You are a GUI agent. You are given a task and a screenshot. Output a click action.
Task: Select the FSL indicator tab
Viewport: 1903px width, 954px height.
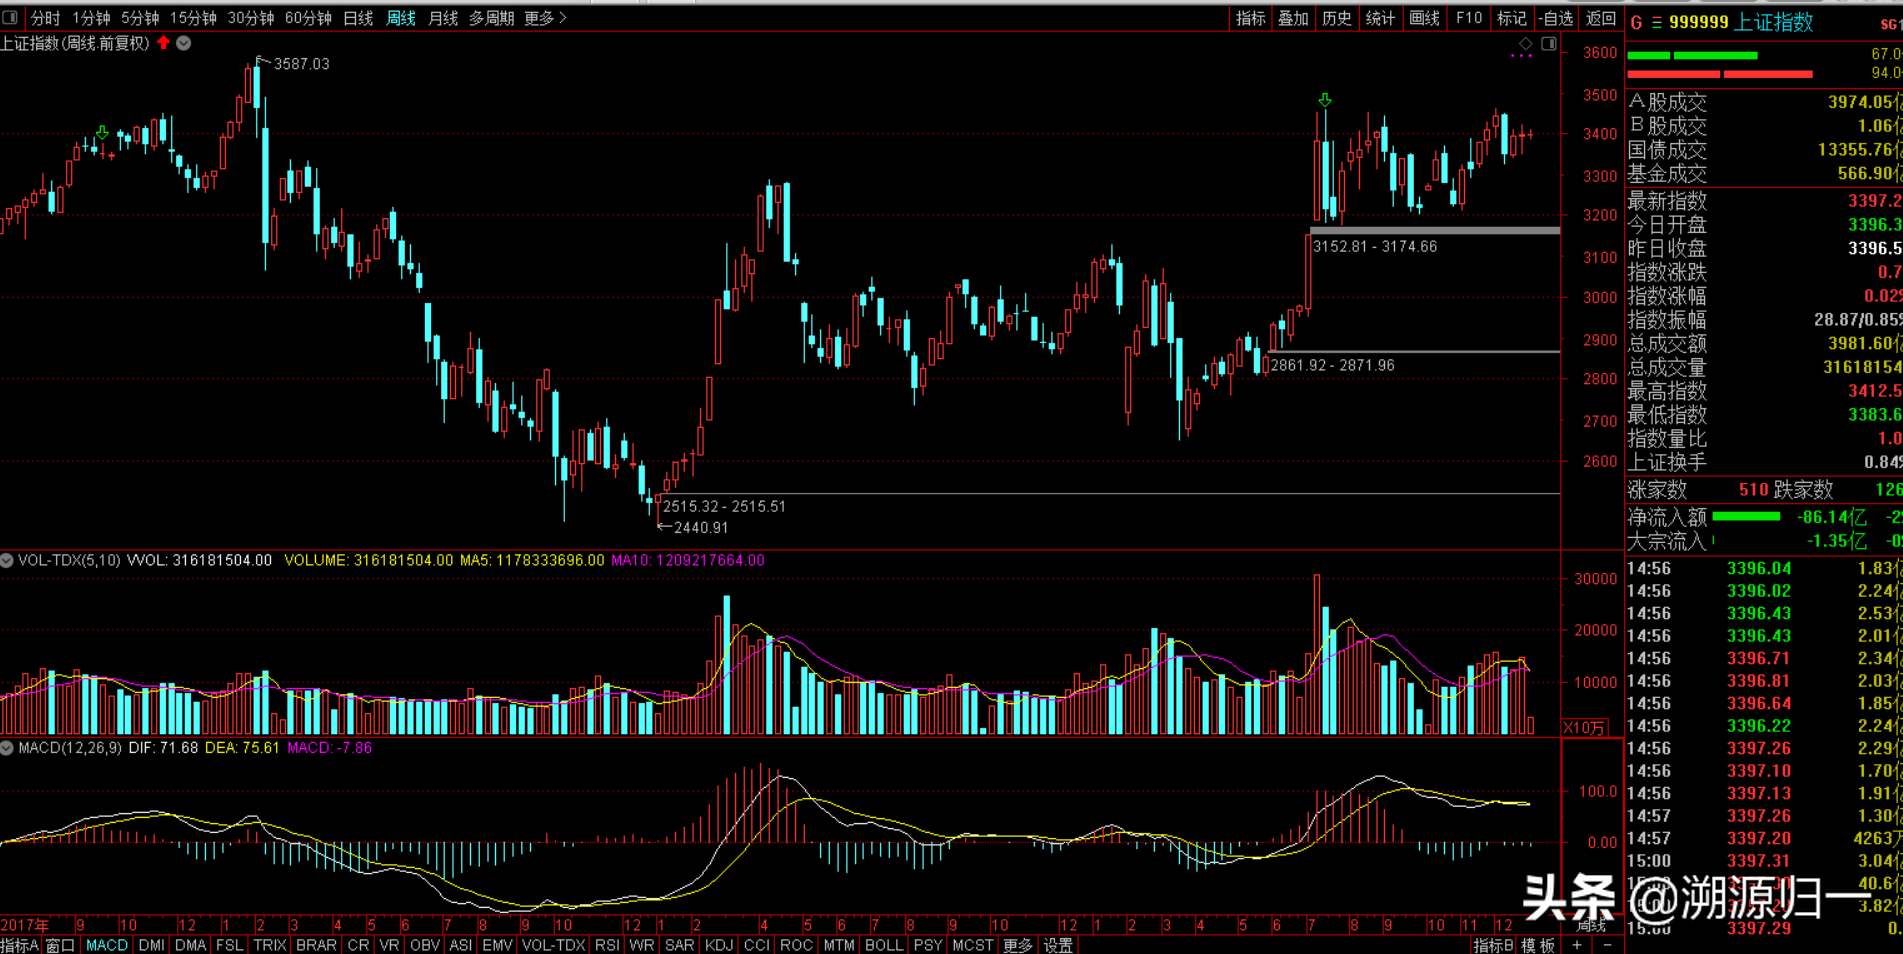229,945
